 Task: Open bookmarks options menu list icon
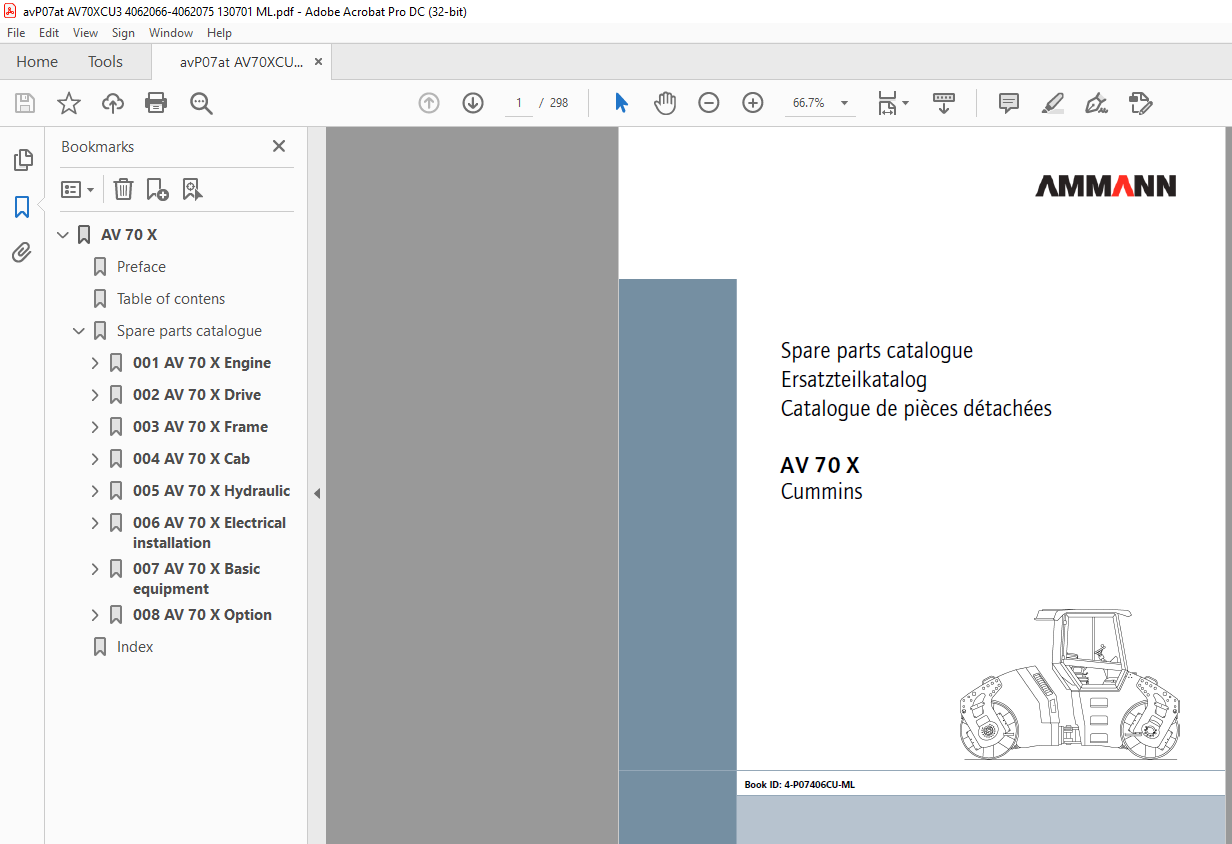point(78,189)
